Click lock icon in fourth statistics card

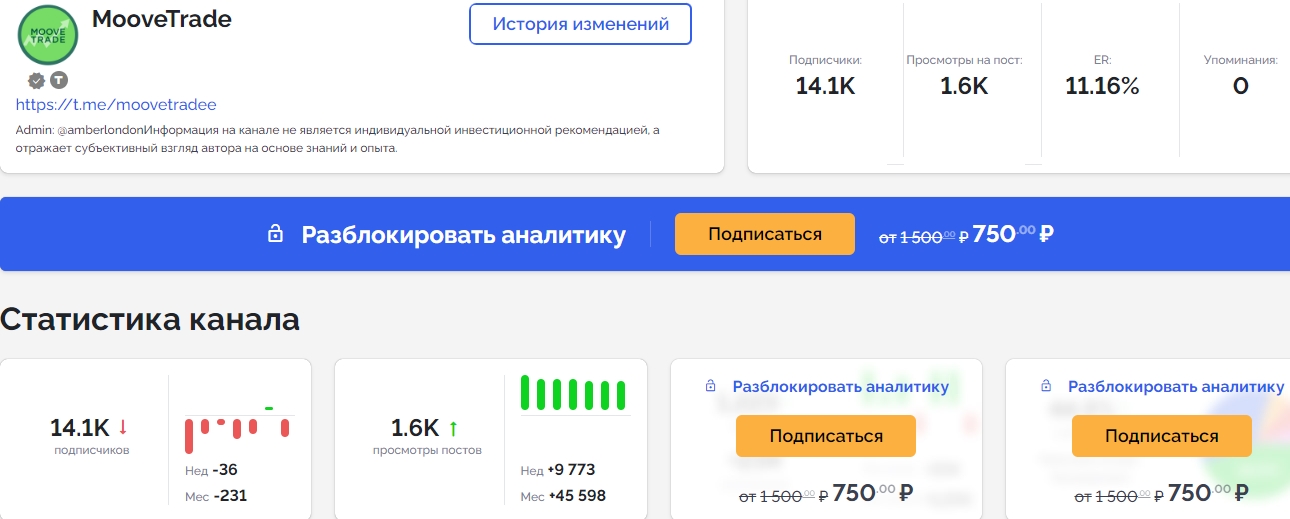click(1046, 386)
